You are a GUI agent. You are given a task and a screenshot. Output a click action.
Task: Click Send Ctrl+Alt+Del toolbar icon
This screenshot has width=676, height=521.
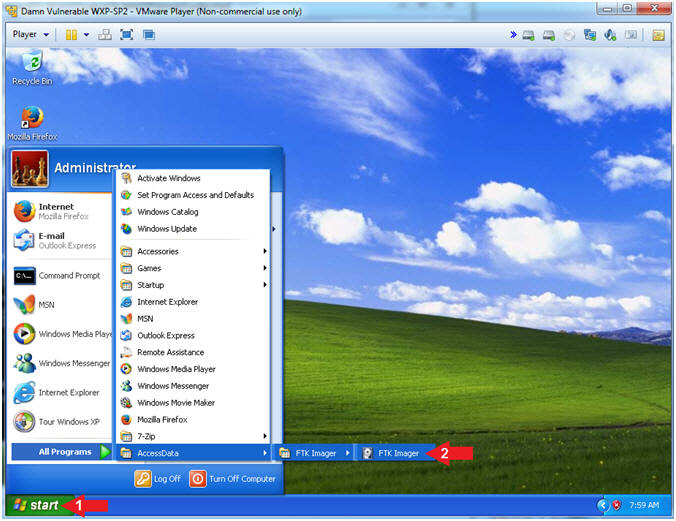pyautogui.click(x=105, y=35)
